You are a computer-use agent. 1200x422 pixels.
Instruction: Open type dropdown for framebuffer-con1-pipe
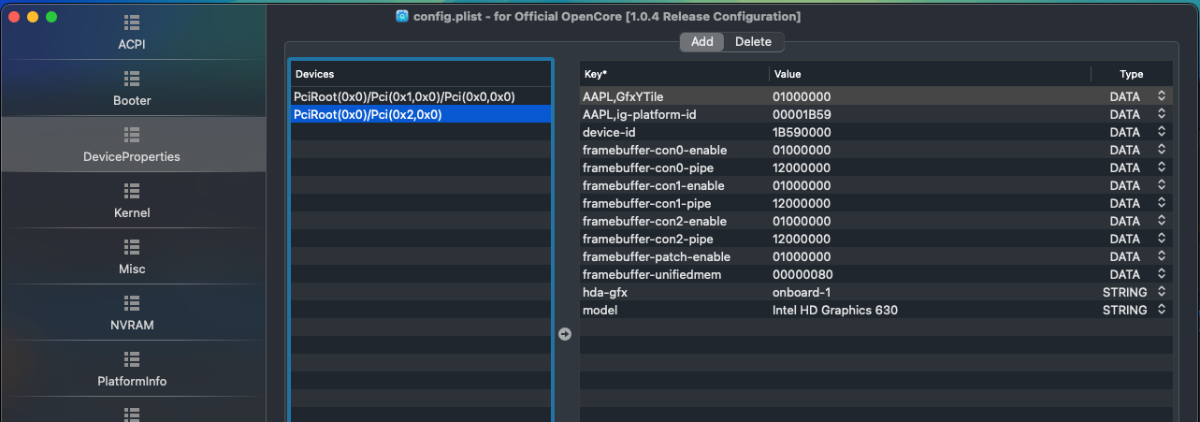1161,203
